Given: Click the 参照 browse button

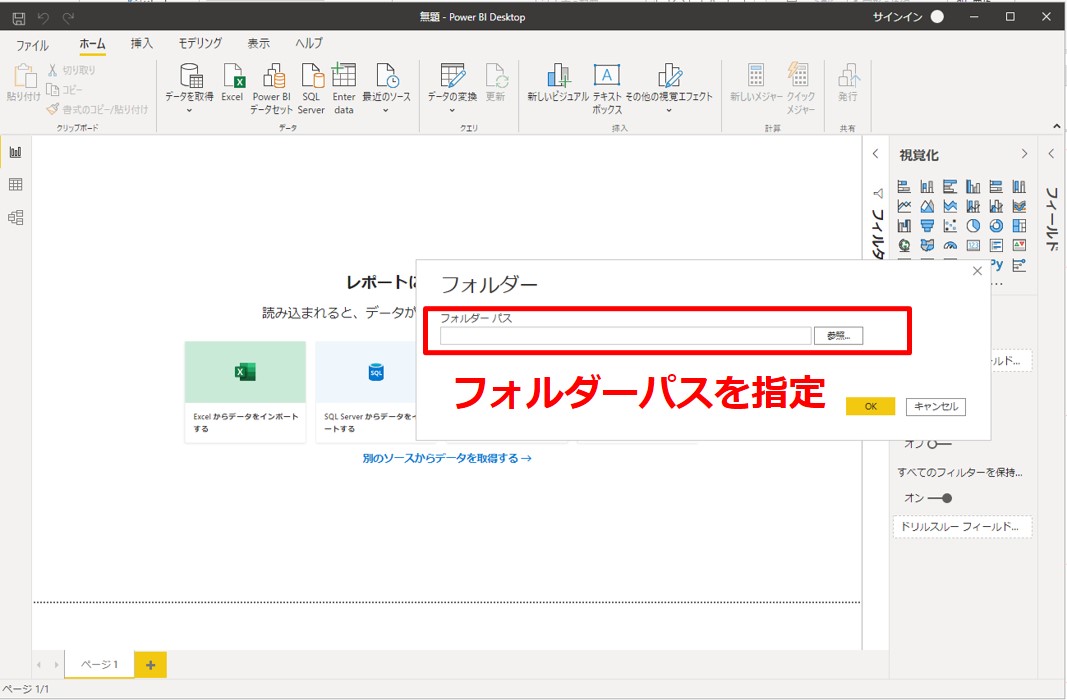Looking at the screenshot, I should [x=838, y=336].
